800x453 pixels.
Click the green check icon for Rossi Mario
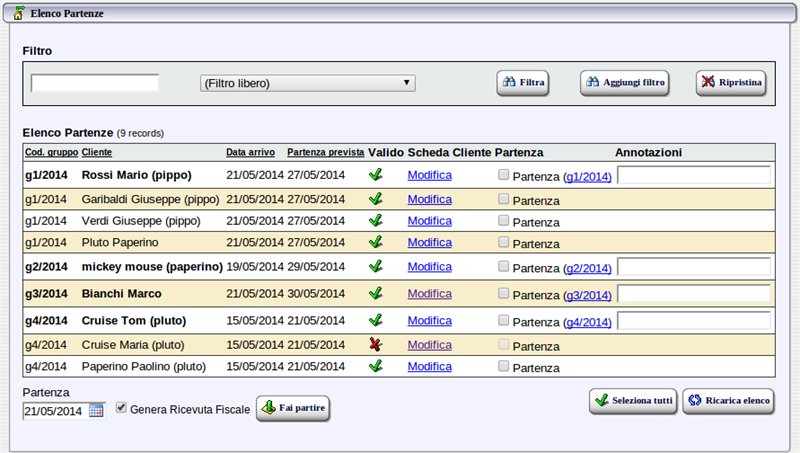tap(376, 175)
